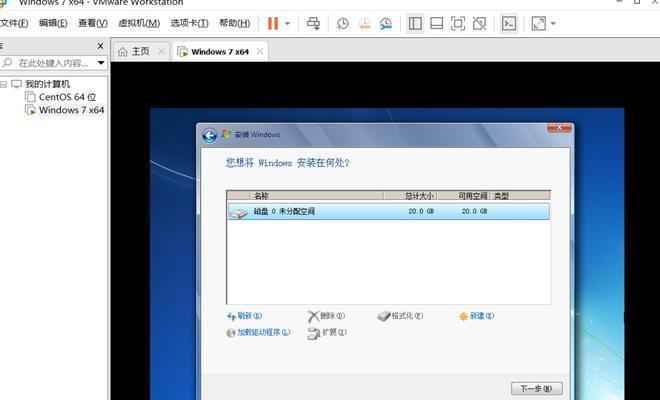The width and height of the screenshot is (660, 400).
Task: Take a snapshot of the virtual machine
Action: (343, 24)
